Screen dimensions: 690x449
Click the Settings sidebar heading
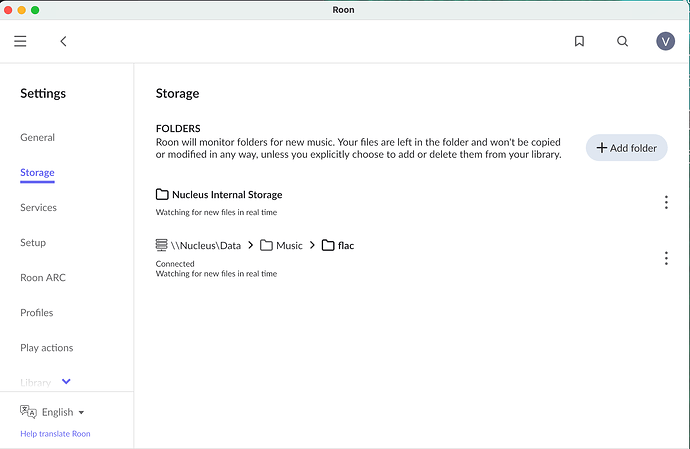coord(43,93)
